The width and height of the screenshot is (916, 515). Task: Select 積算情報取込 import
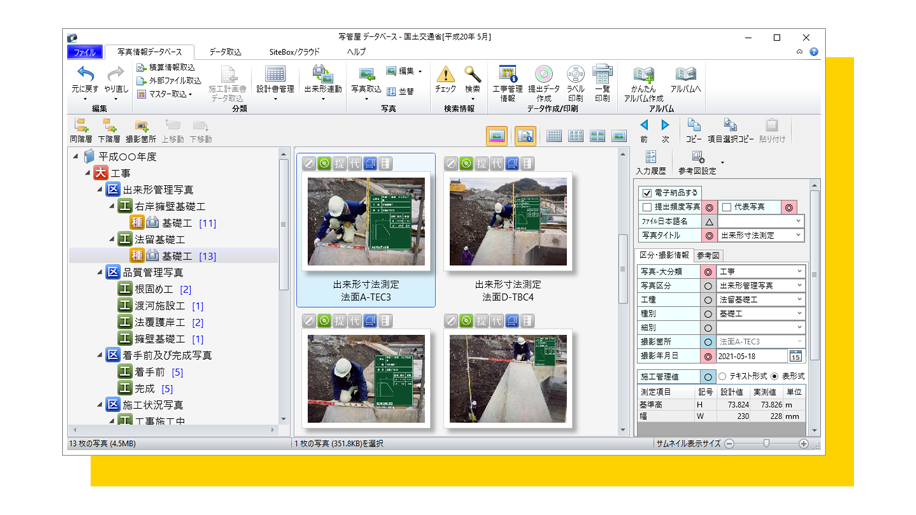(165, 68)
